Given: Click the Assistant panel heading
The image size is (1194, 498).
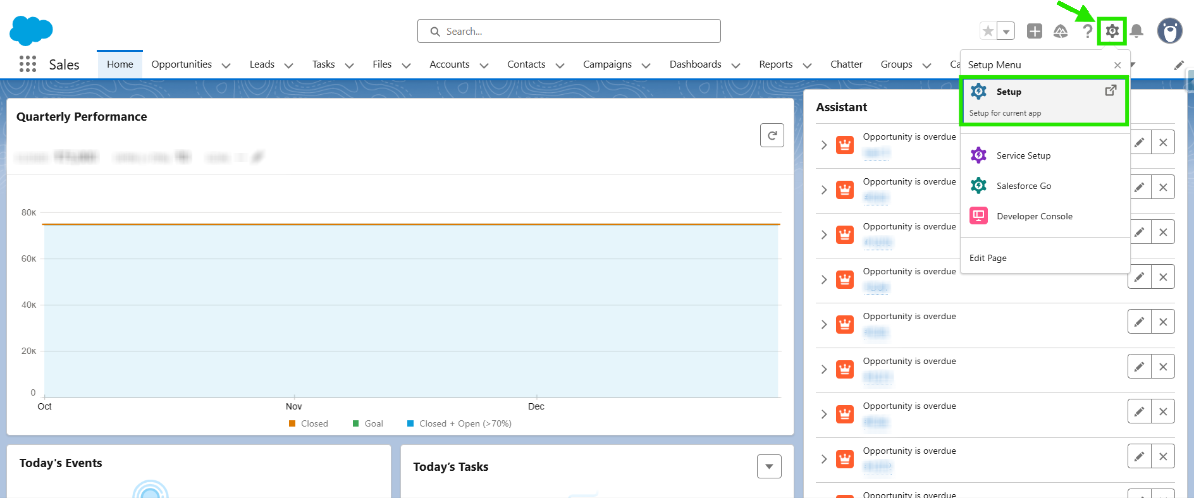Looking at the screenshot, I should tap(841, 107).
